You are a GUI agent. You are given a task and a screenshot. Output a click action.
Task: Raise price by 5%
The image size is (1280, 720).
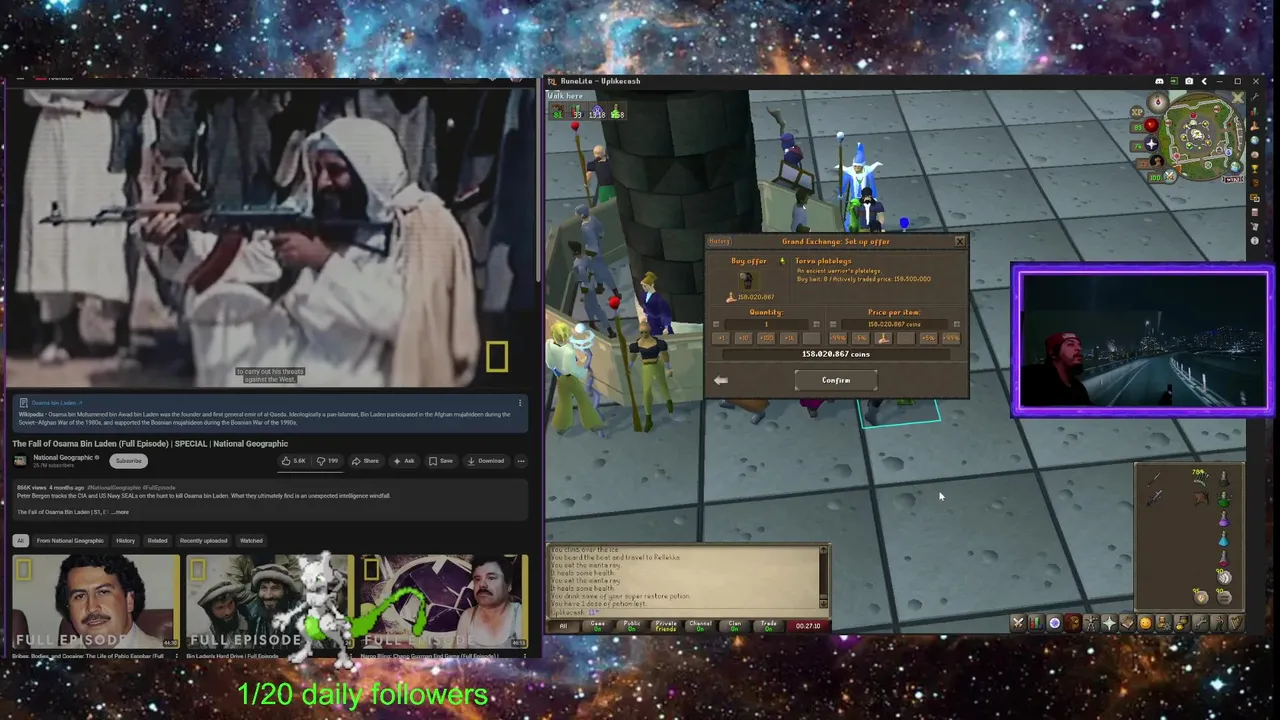[928, 338]
